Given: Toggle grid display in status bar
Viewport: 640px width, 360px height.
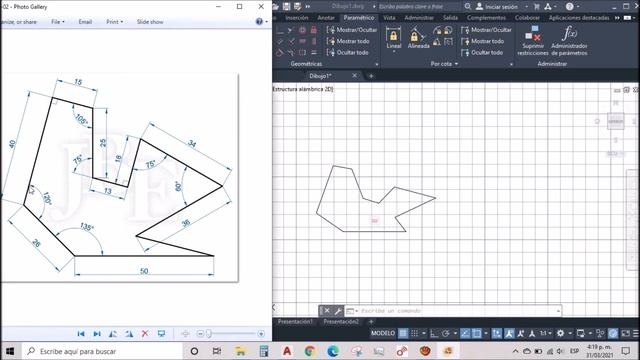Looking at the screenshot, I should pos(403,333).
